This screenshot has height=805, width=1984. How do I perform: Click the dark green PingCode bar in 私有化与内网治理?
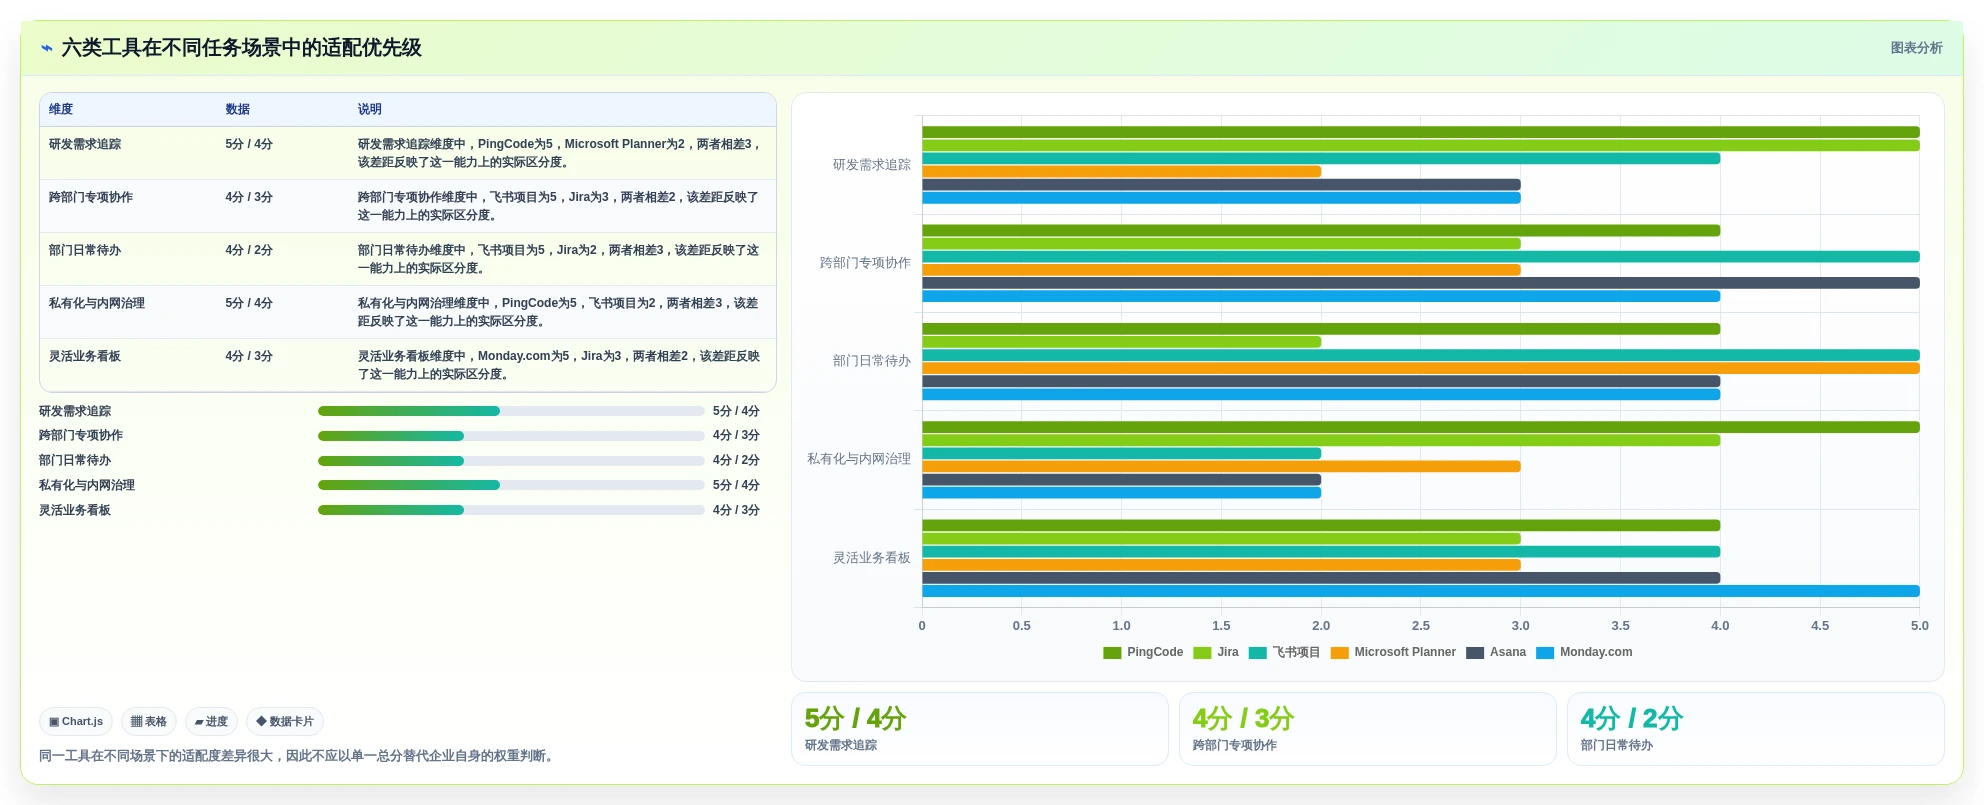tap(1420, 427)
